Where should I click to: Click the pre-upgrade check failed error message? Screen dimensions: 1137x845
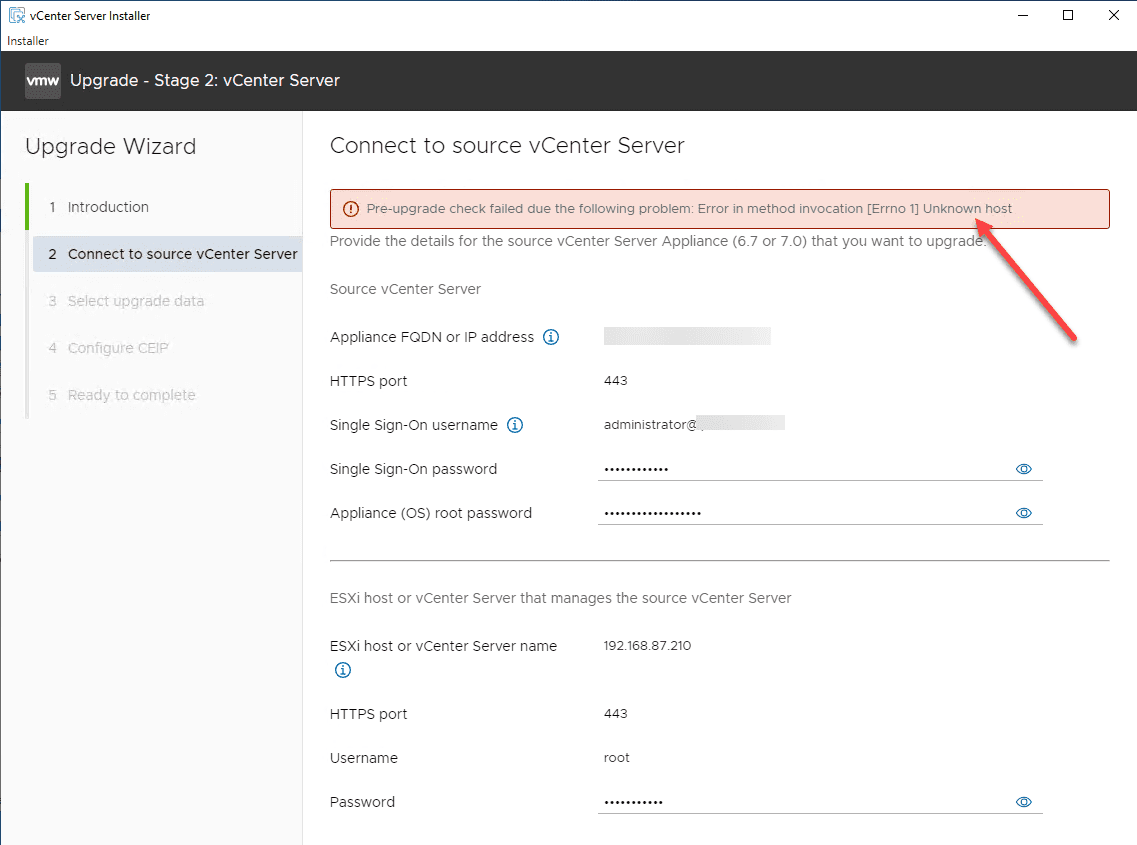tap(689, 209)
